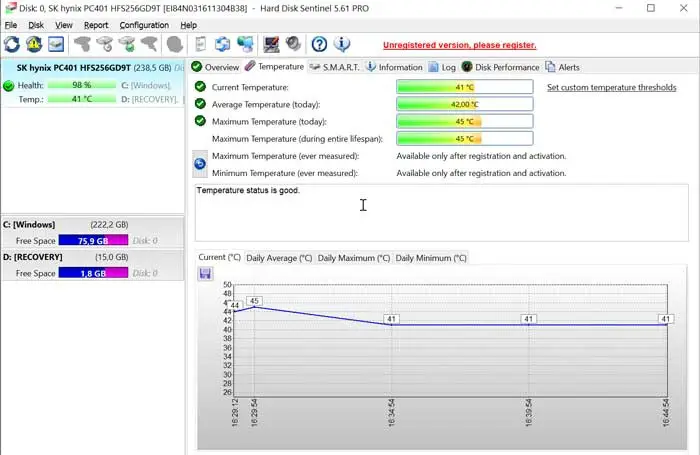Open the Disk menu
The image size is (700, 455).
(36, 25)
